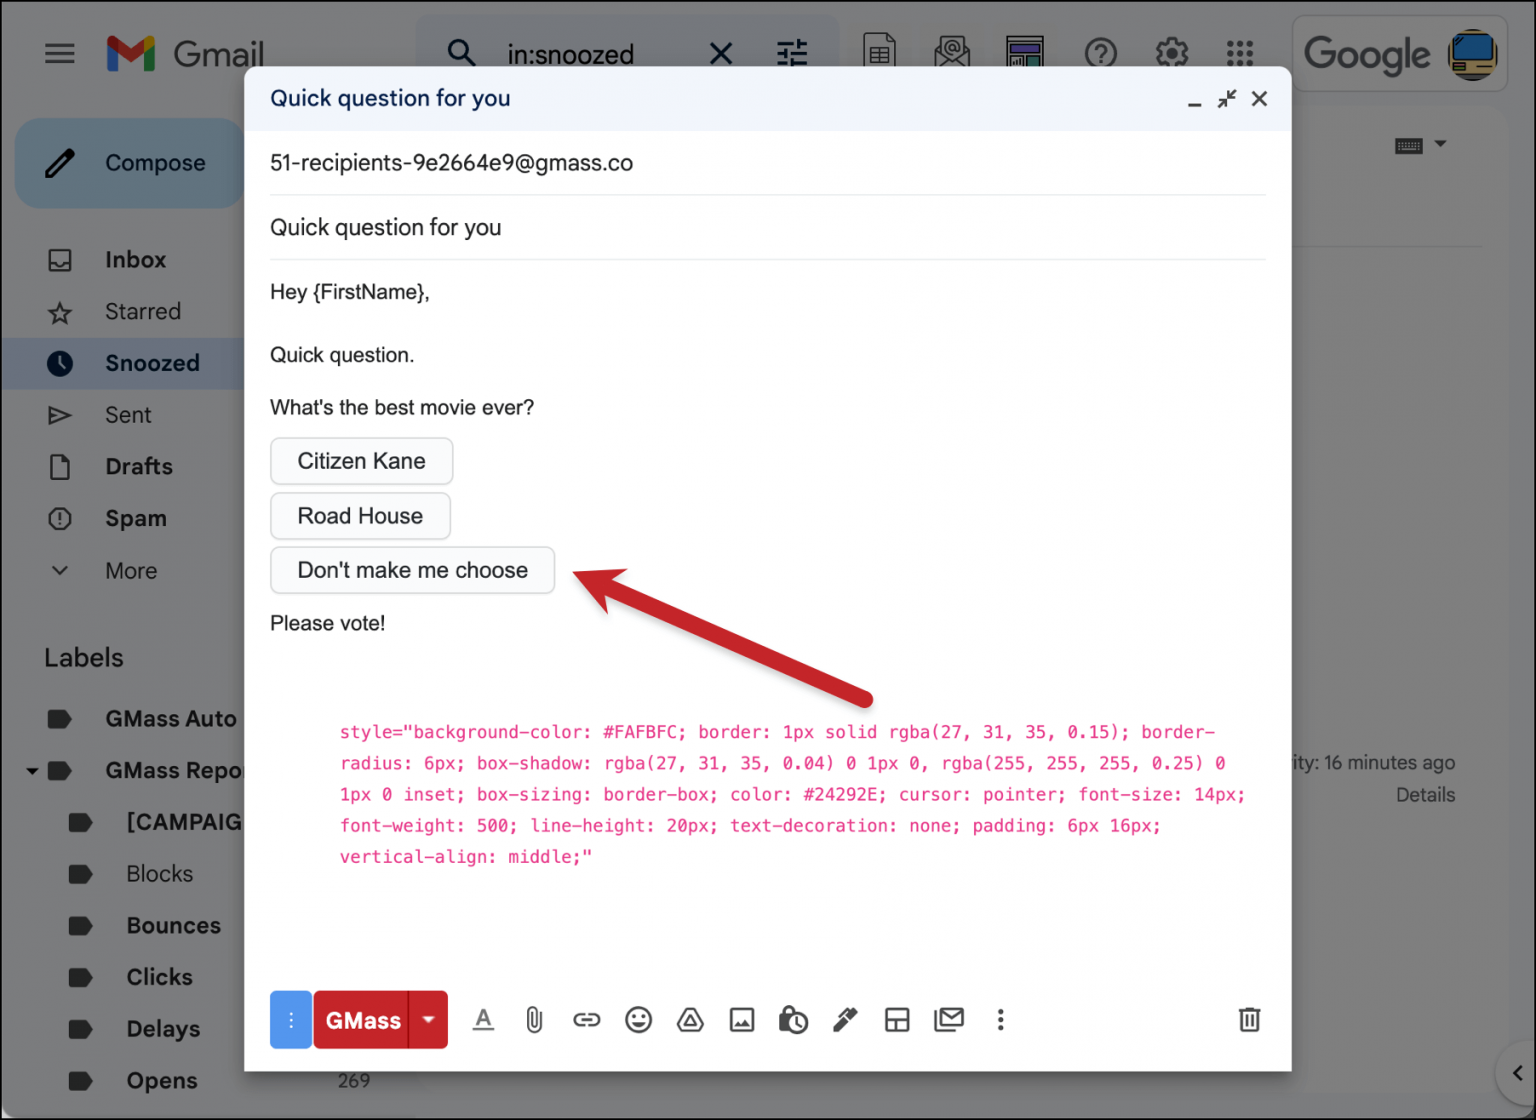The width and height of the screenshot is (1536, 1120).
Task: Open the Spam folder
Action: [x=136, y=518]
